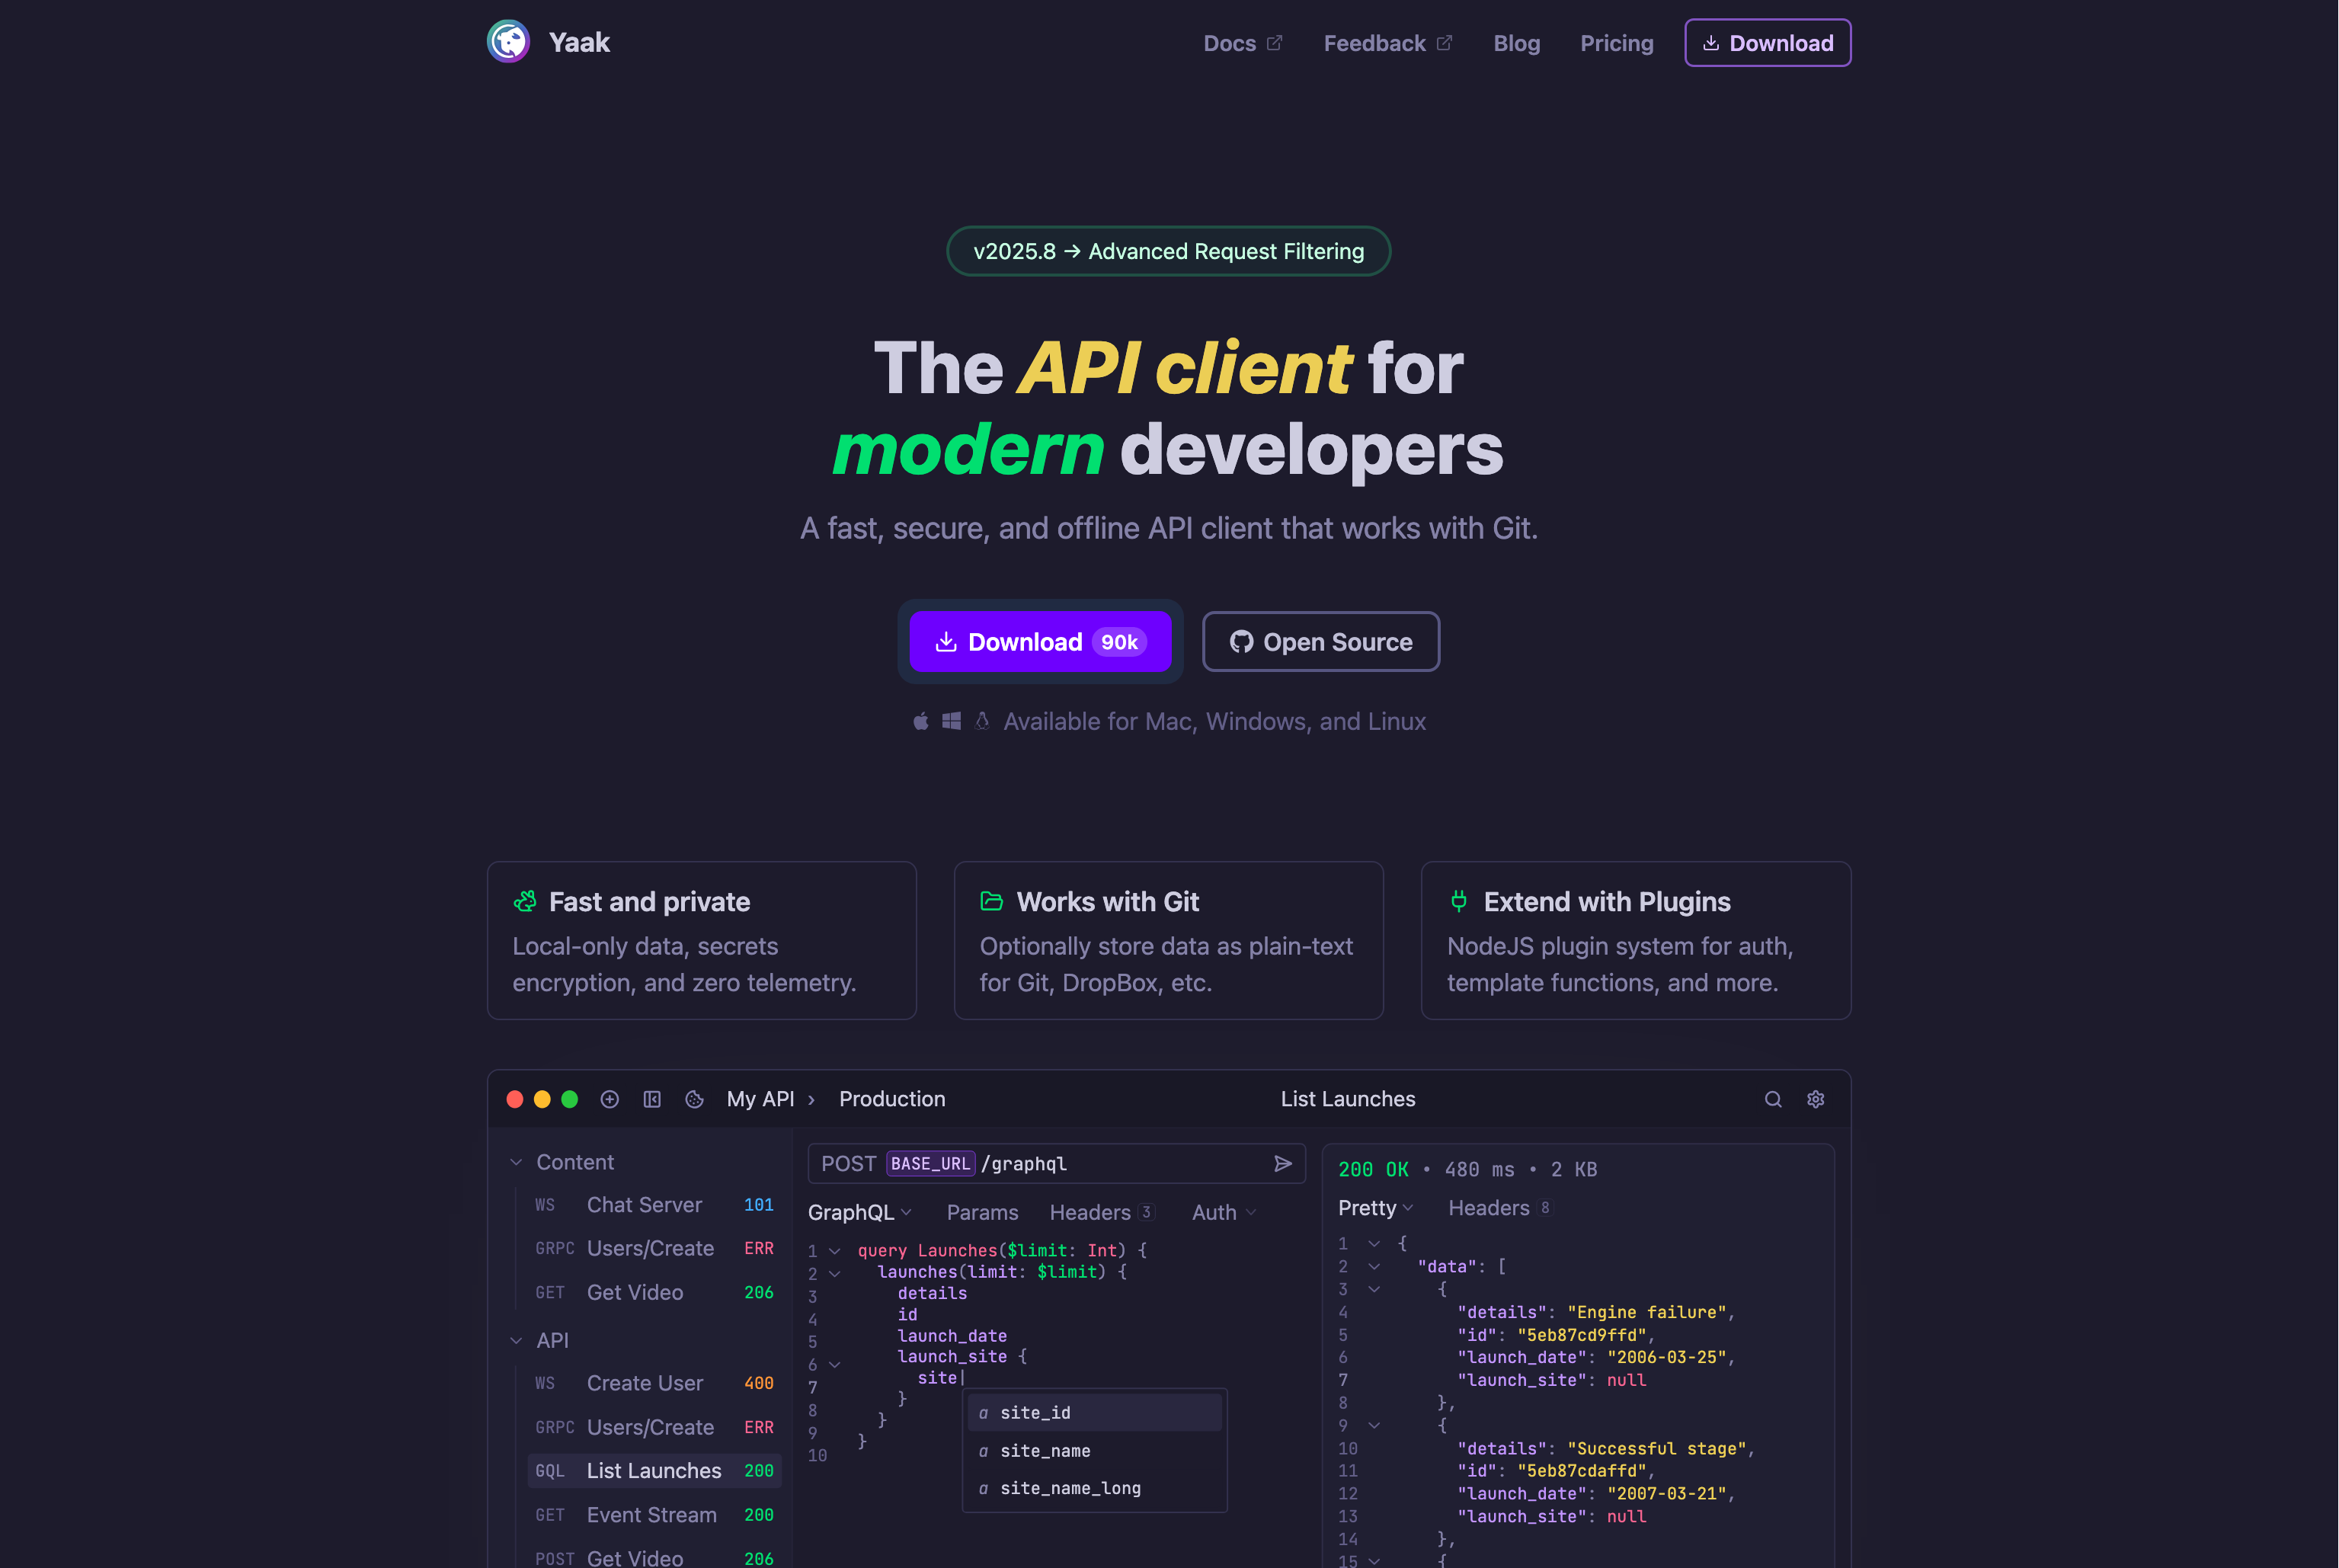Viewport: 2339px width, 1568px height.
Task: Click the plus circle new request icon
Action: 609,1099
